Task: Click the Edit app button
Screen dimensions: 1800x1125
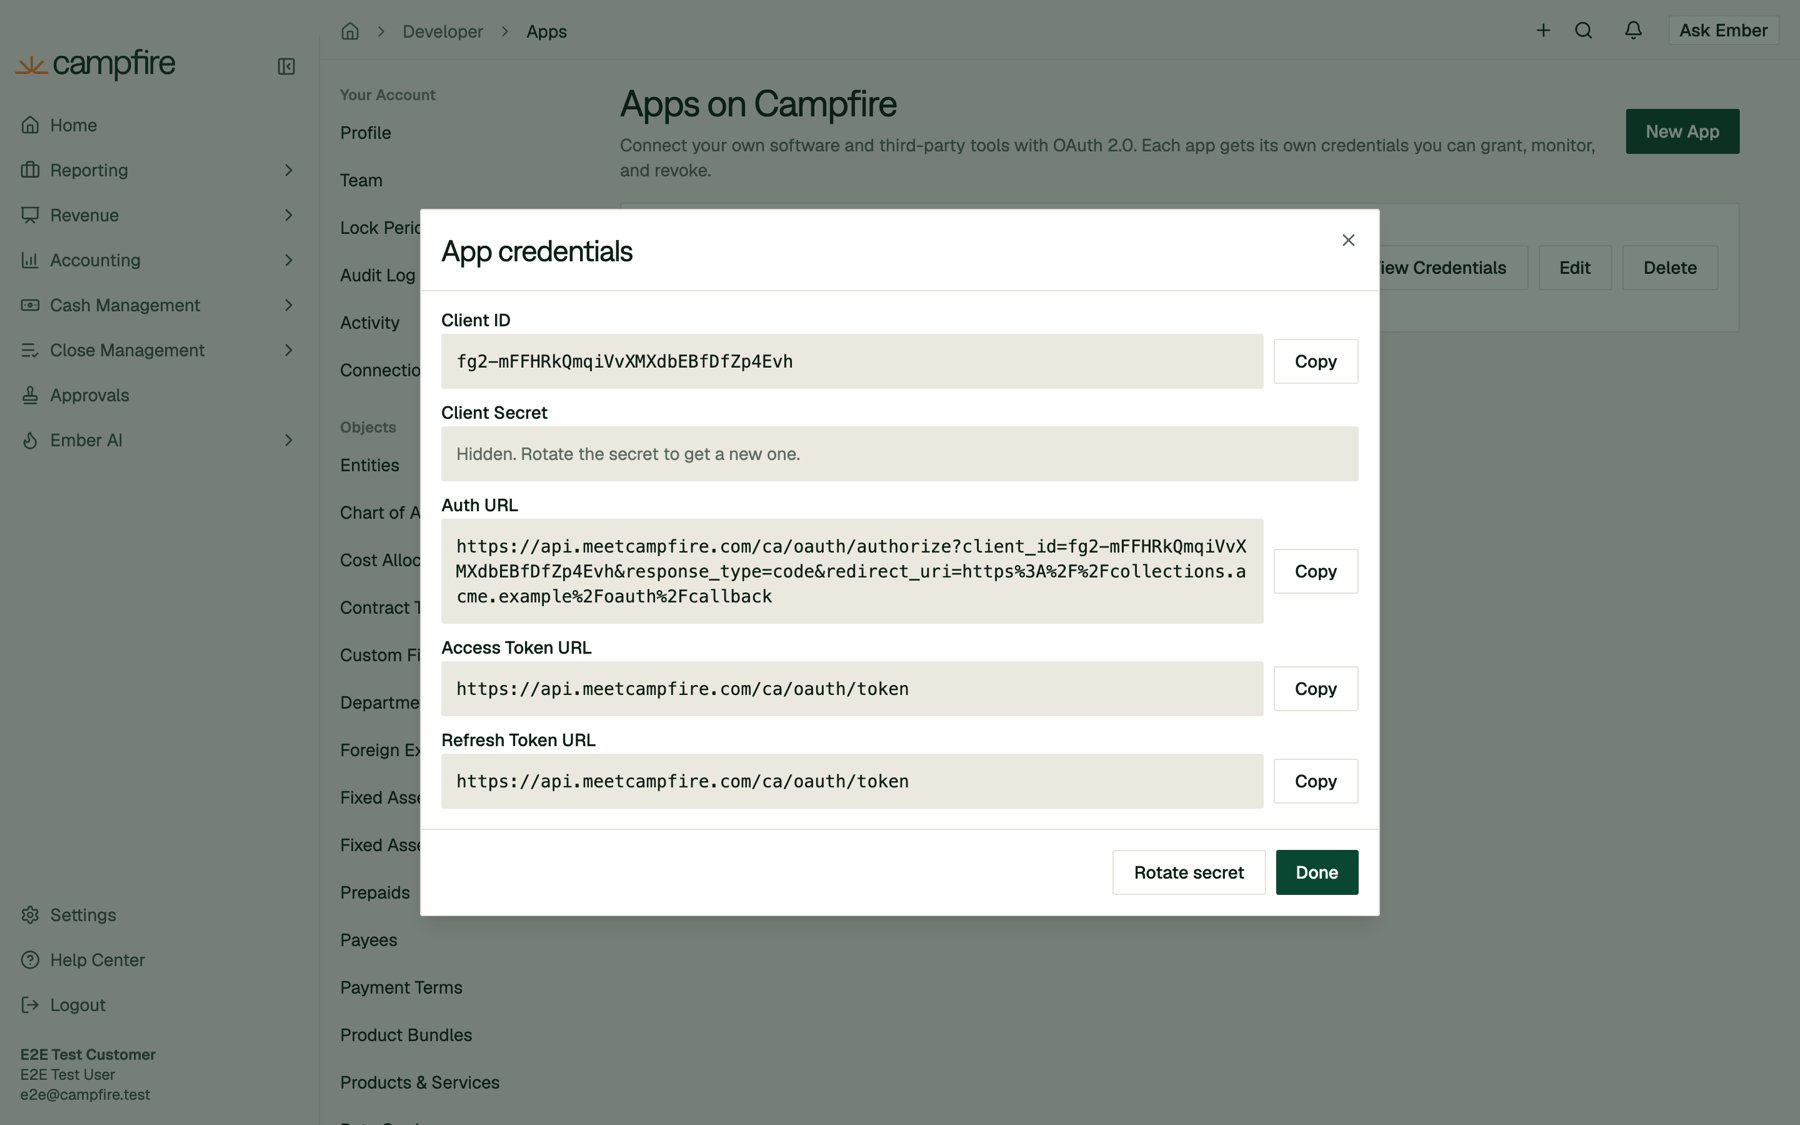Action: [x=1575, y=268]
